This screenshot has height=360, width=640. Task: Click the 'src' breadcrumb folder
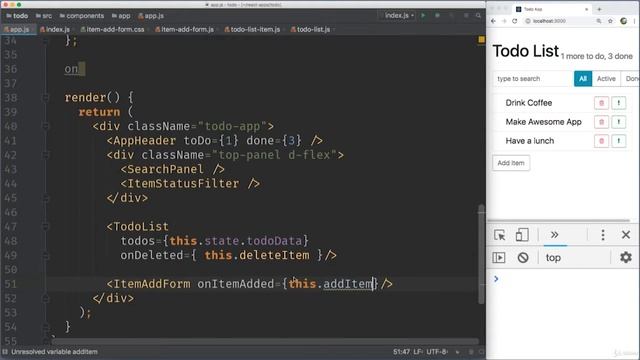(x=44, y=16)
